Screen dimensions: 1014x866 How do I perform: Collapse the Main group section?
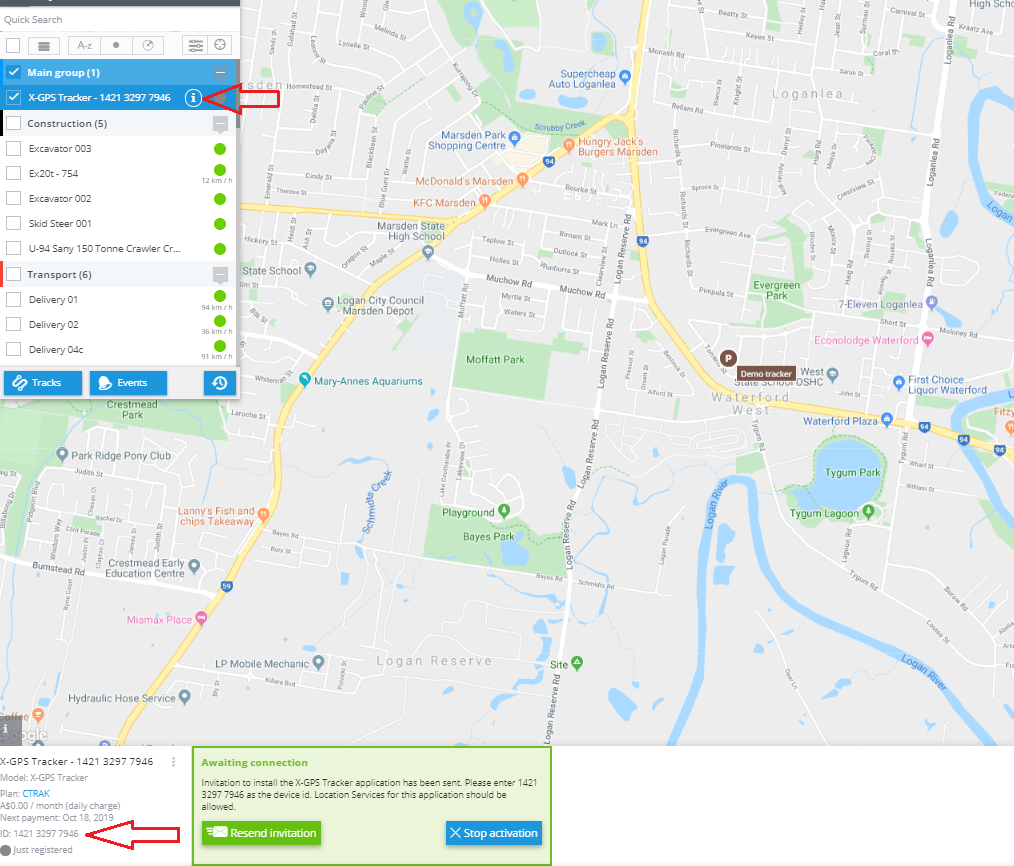coord(221,72)
